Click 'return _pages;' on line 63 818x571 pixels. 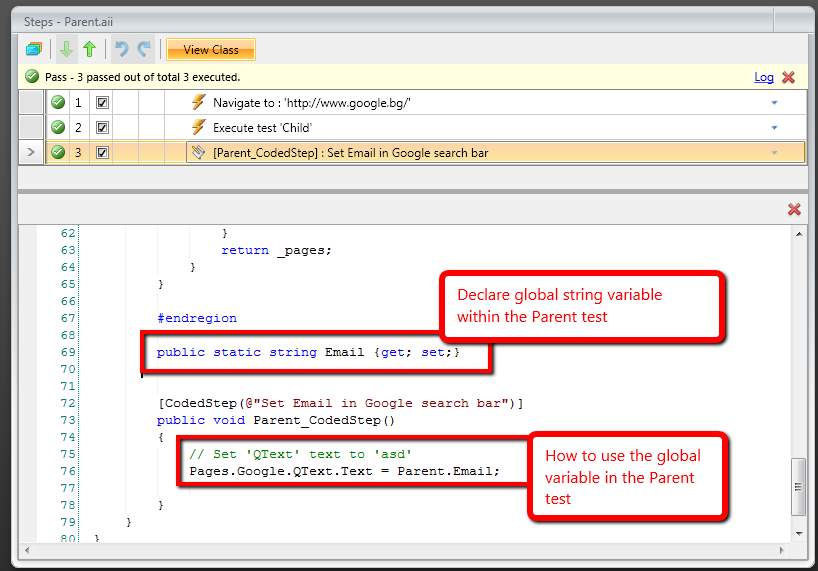click(276, 250)
